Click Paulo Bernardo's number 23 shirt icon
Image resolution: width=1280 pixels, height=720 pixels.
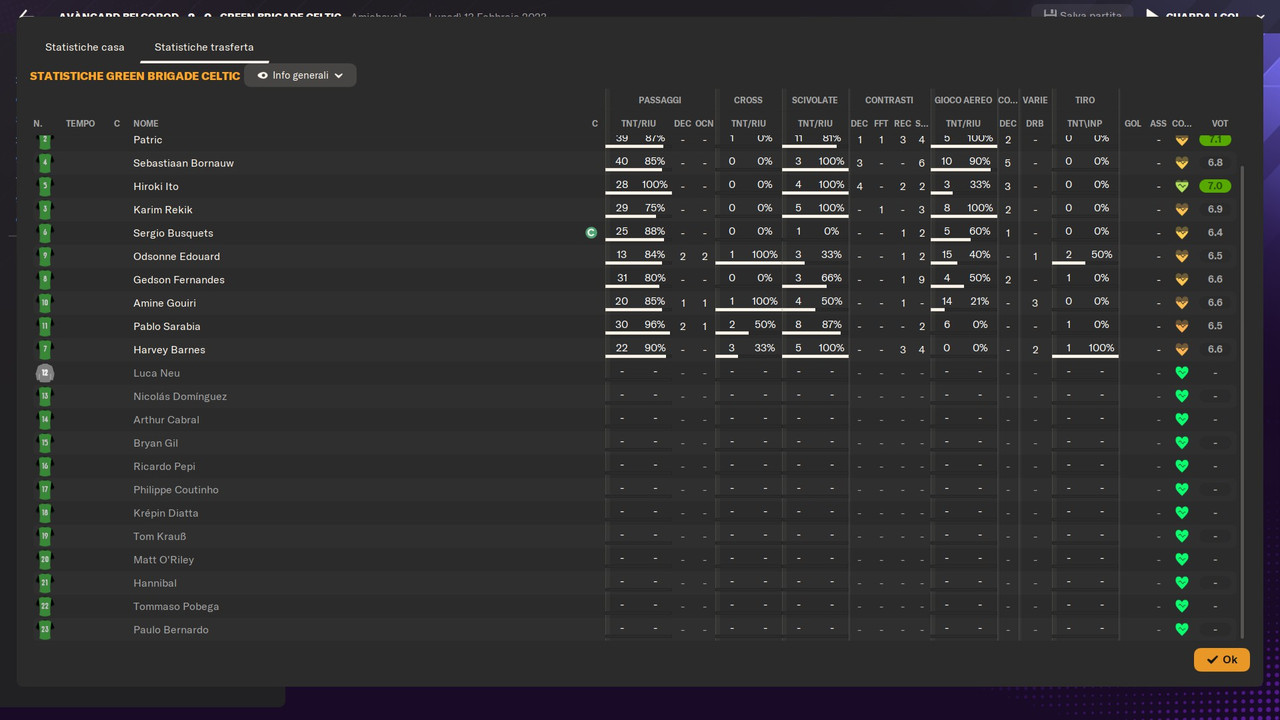point(44,630)
